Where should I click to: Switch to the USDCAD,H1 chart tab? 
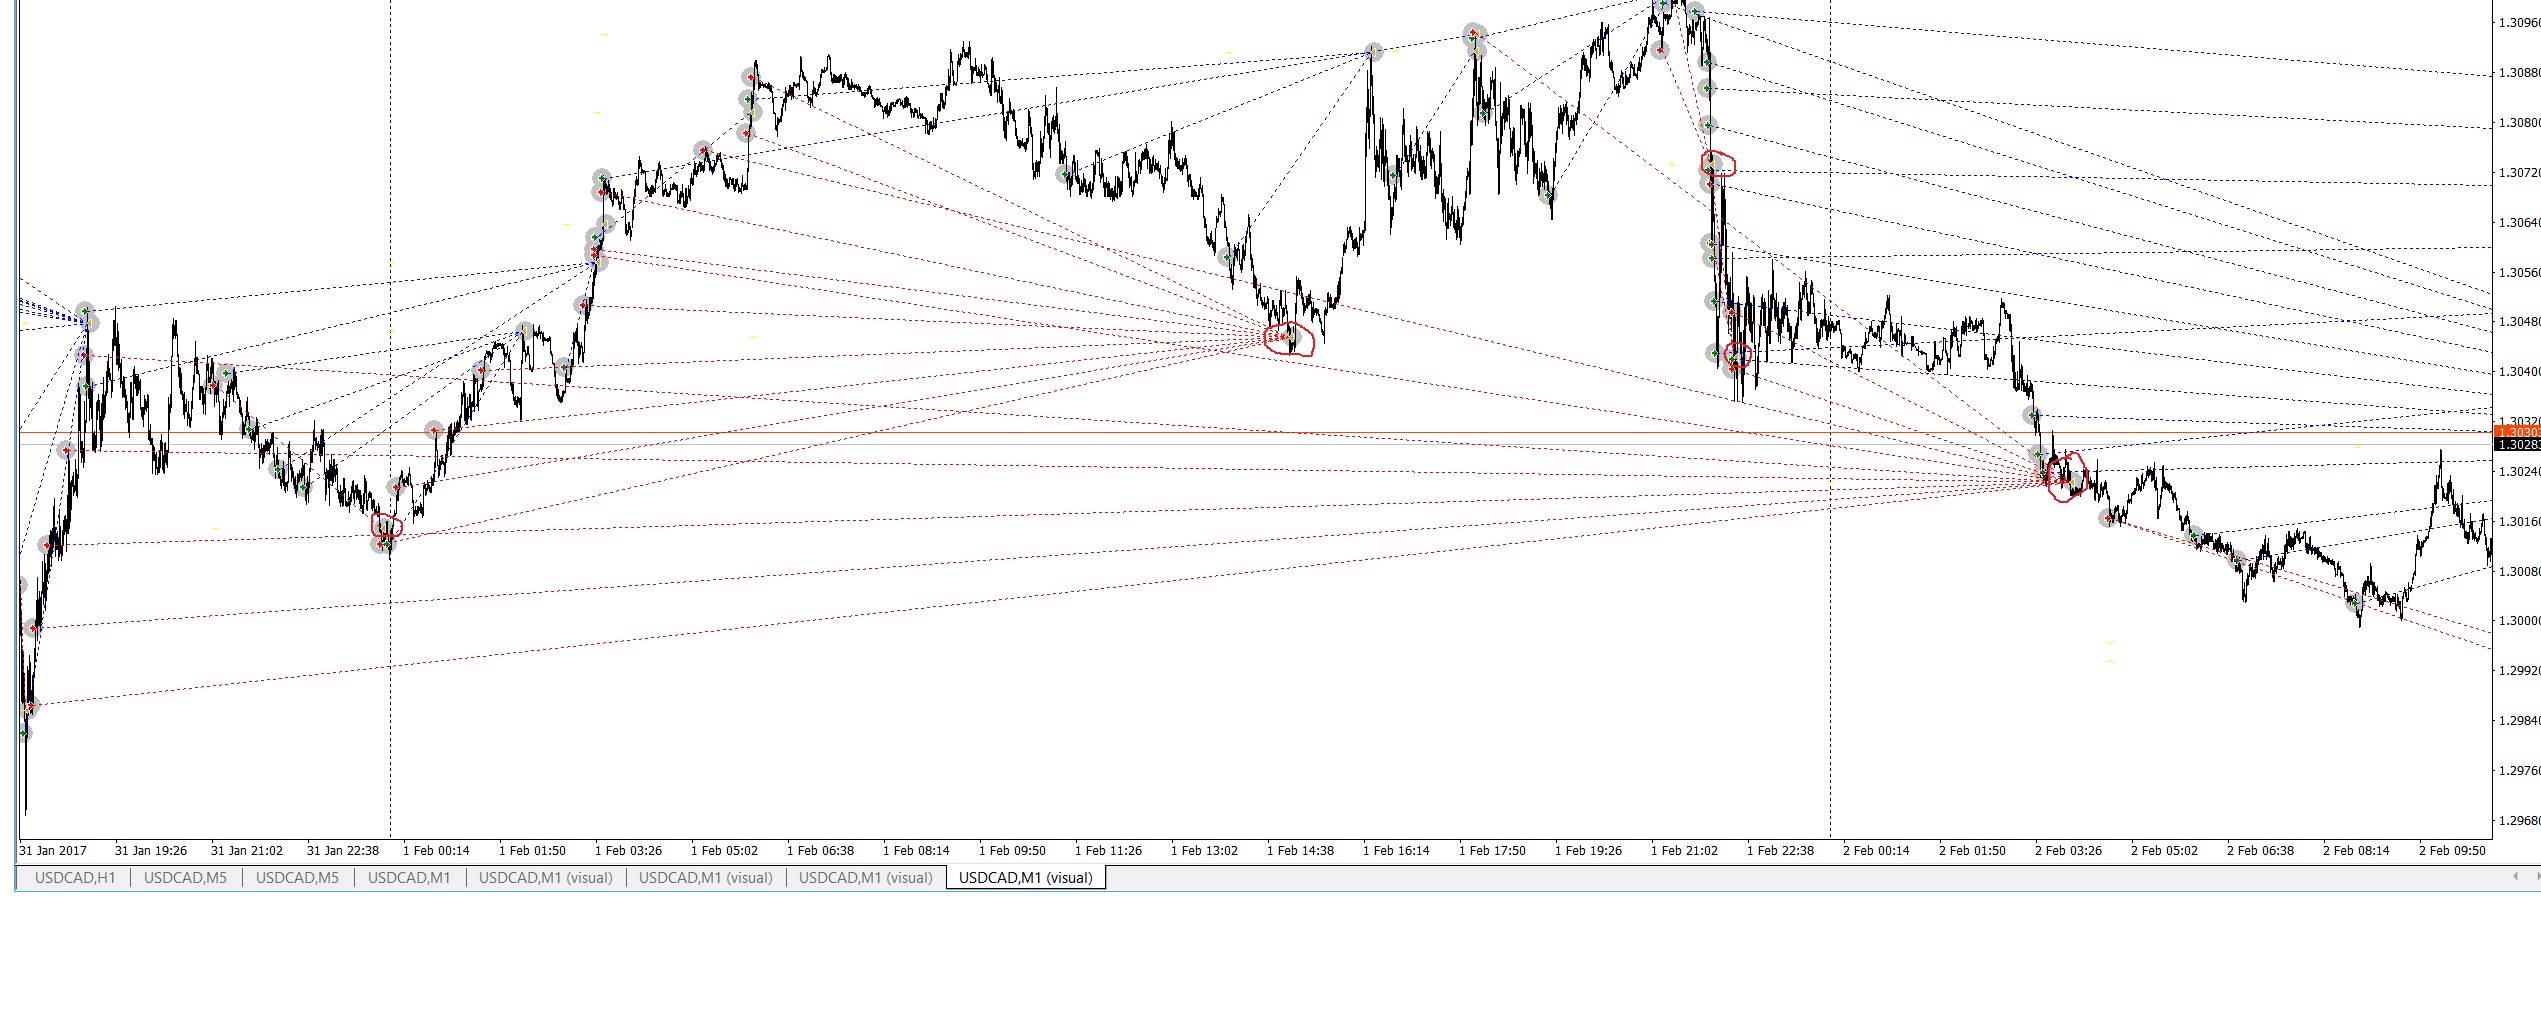[x=75, y=878]
